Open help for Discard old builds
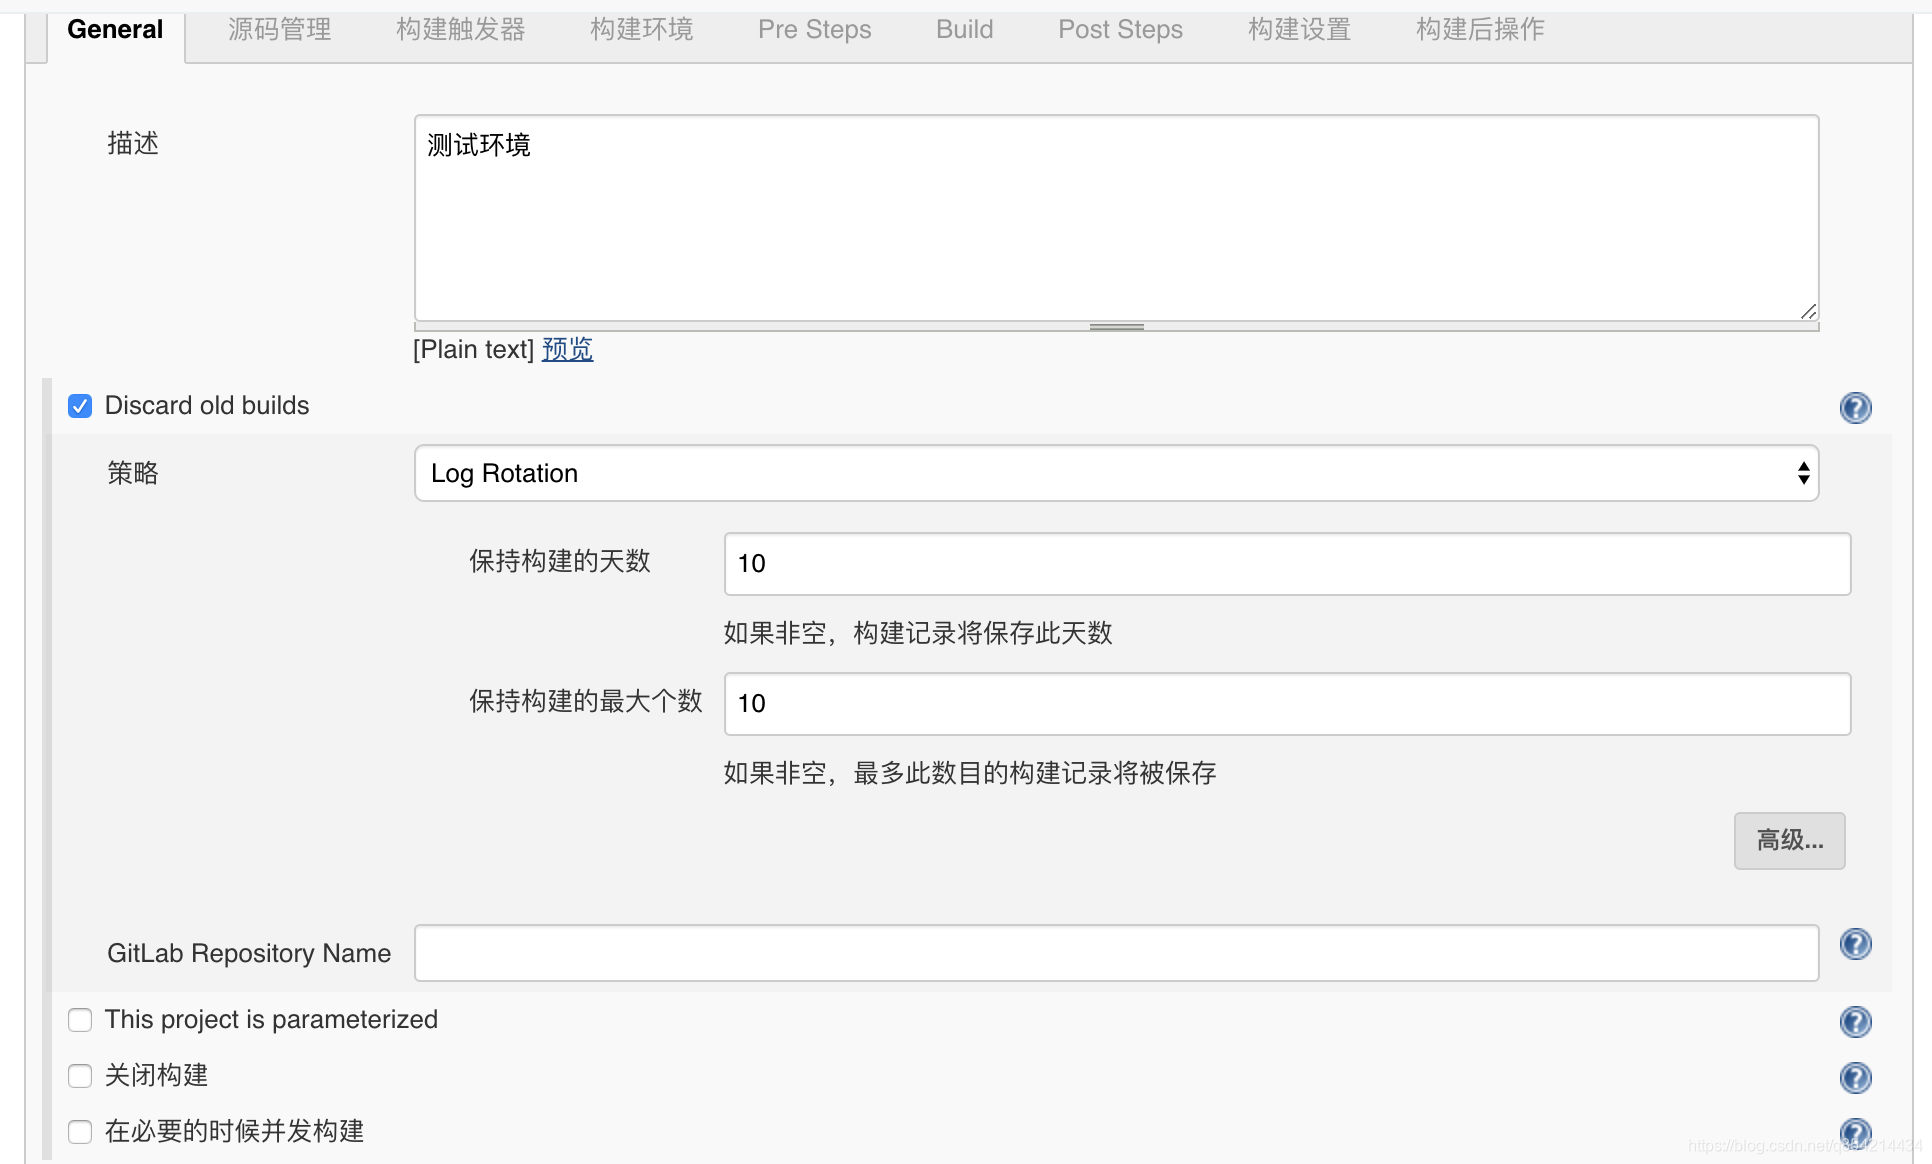 [1855, 407]
